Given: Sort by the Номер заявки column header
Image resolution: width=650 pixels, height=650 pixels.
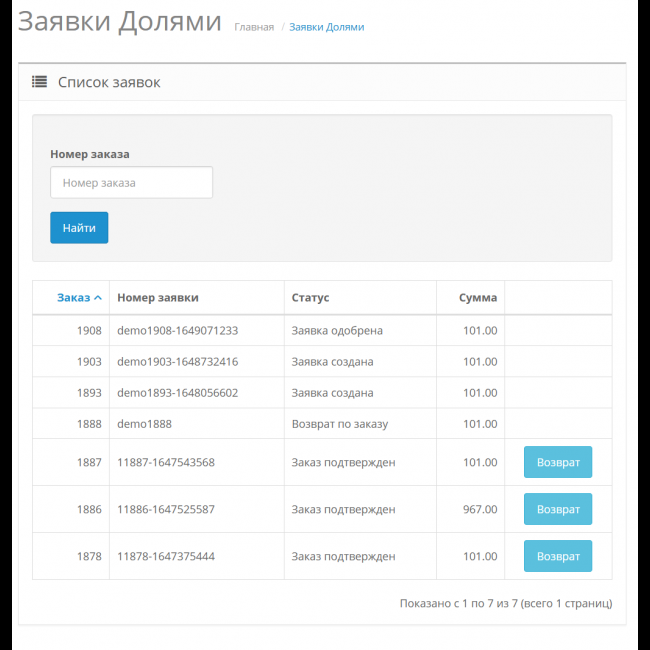Looking at the screenshot, I should point(158,298).
